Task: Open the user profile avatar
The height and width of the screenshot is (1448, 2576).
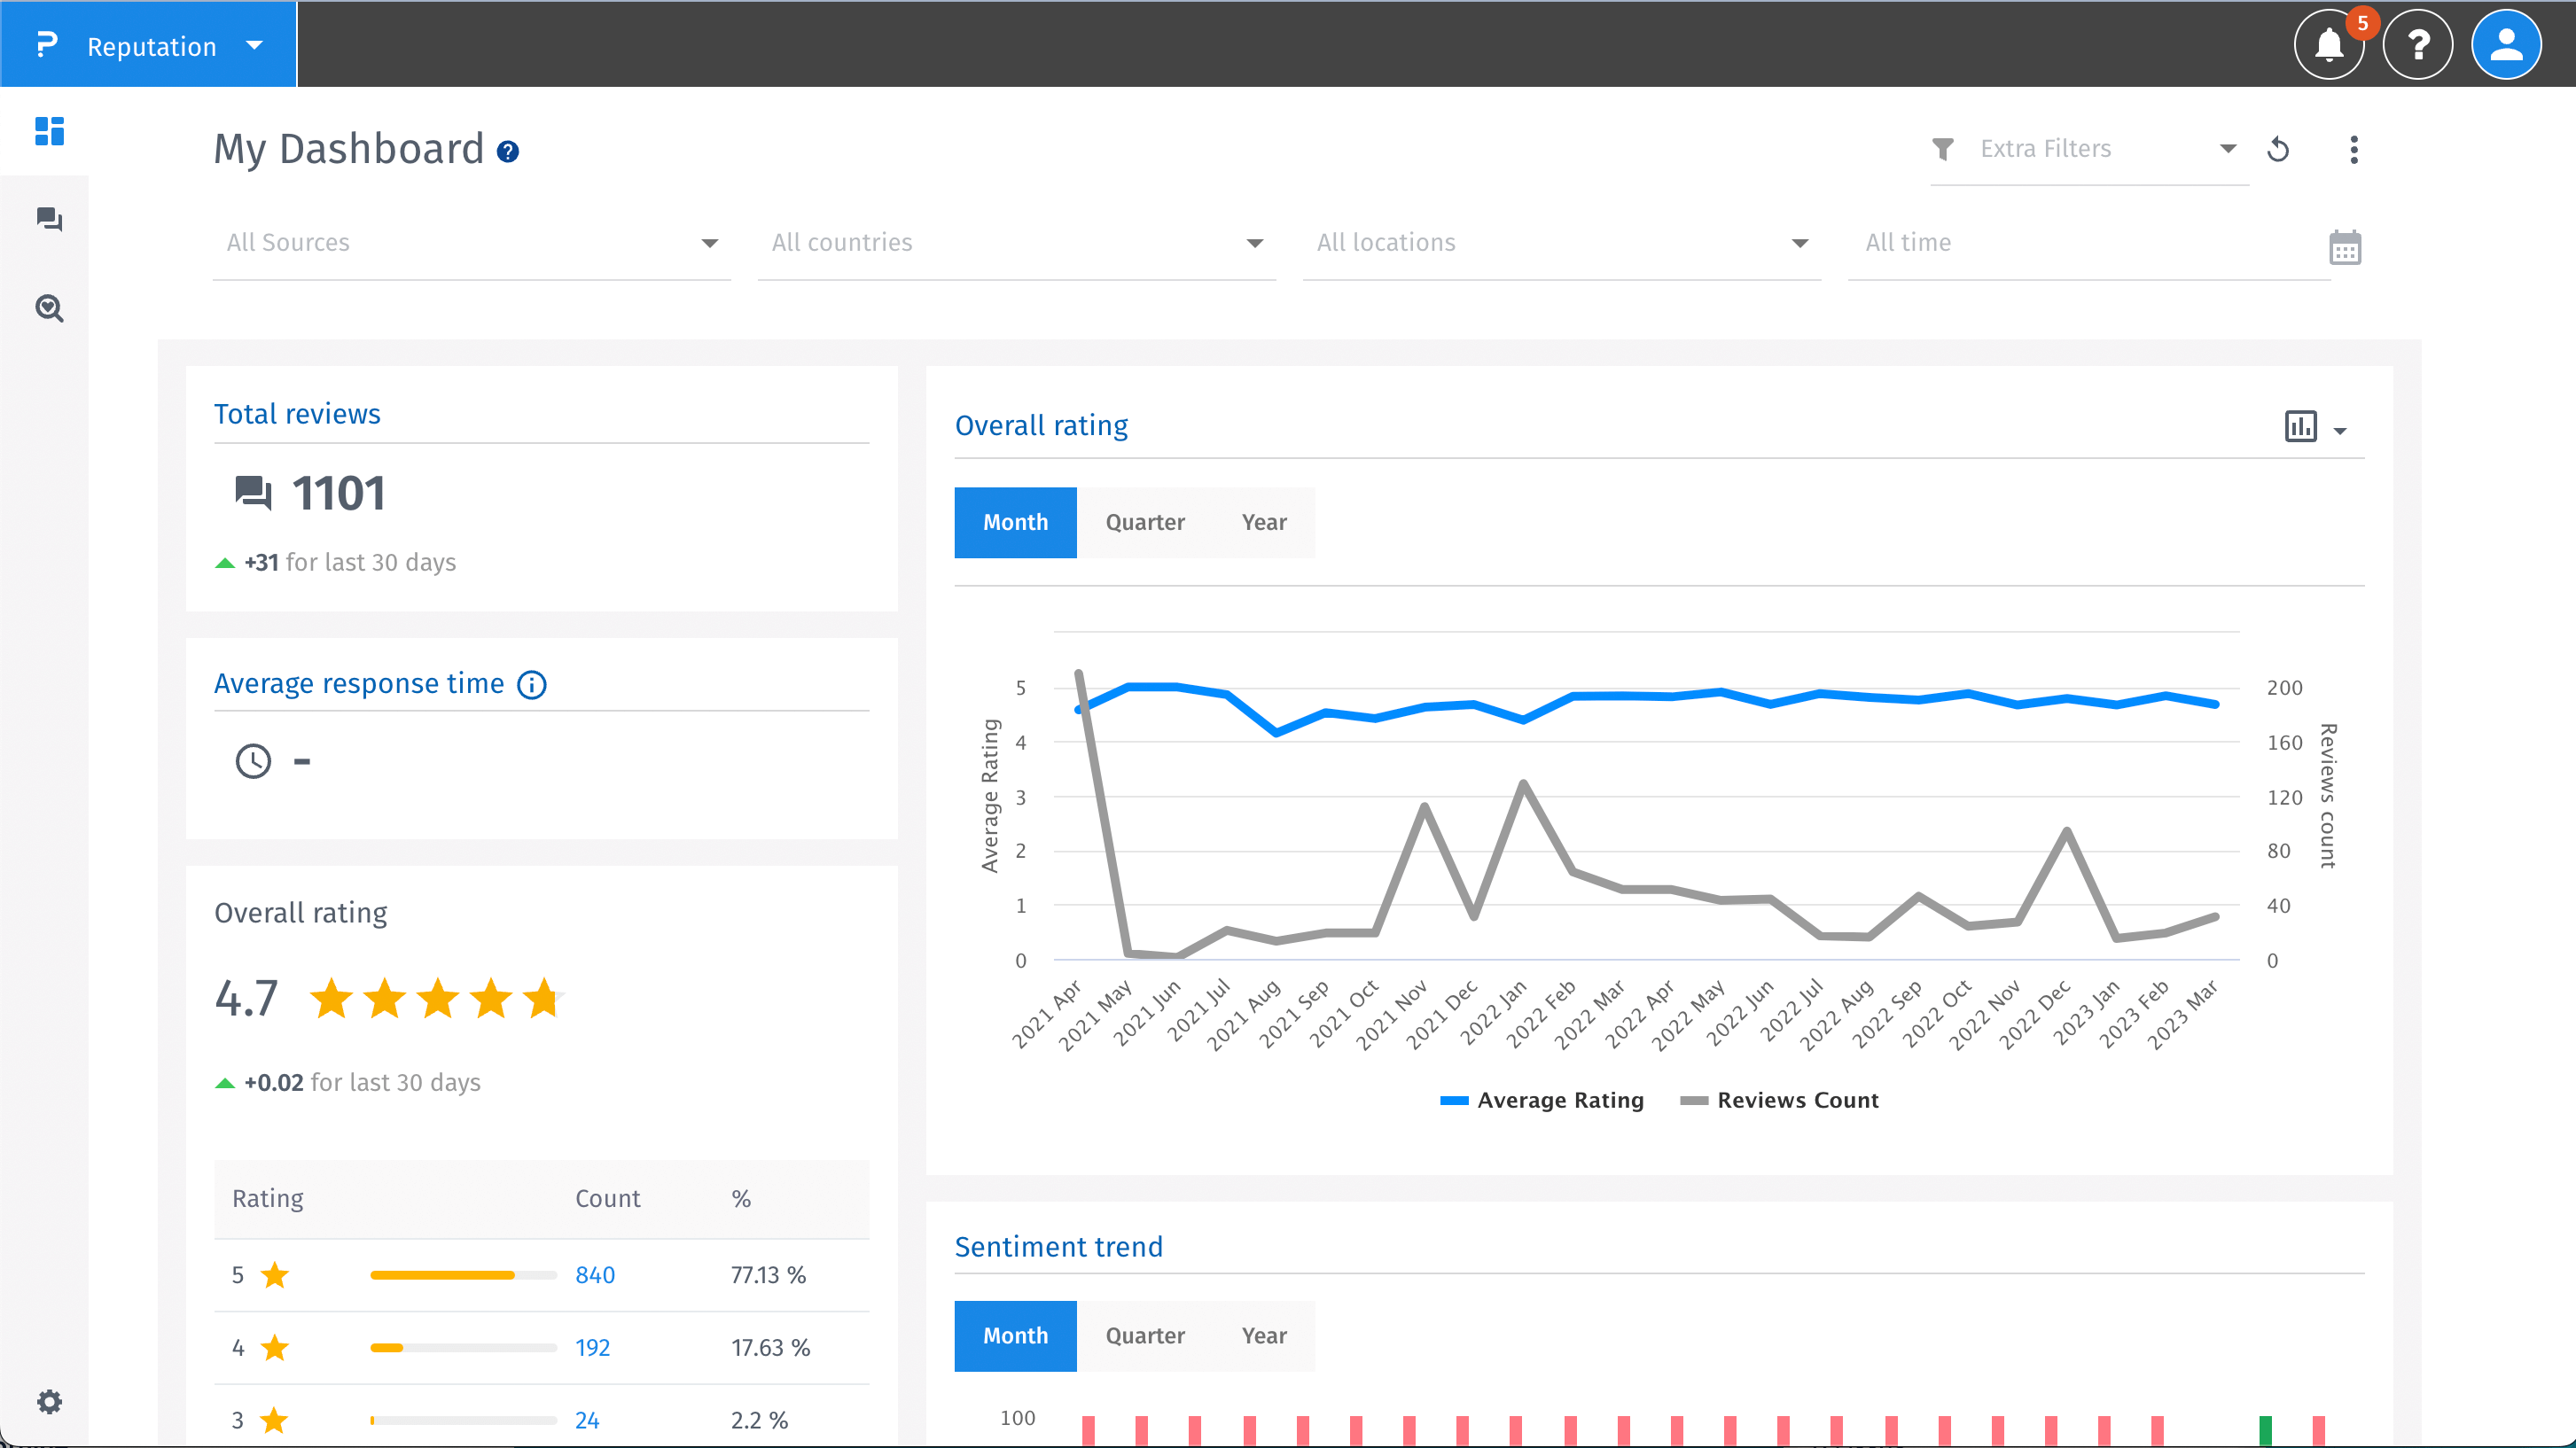Action: point(2505,45)
